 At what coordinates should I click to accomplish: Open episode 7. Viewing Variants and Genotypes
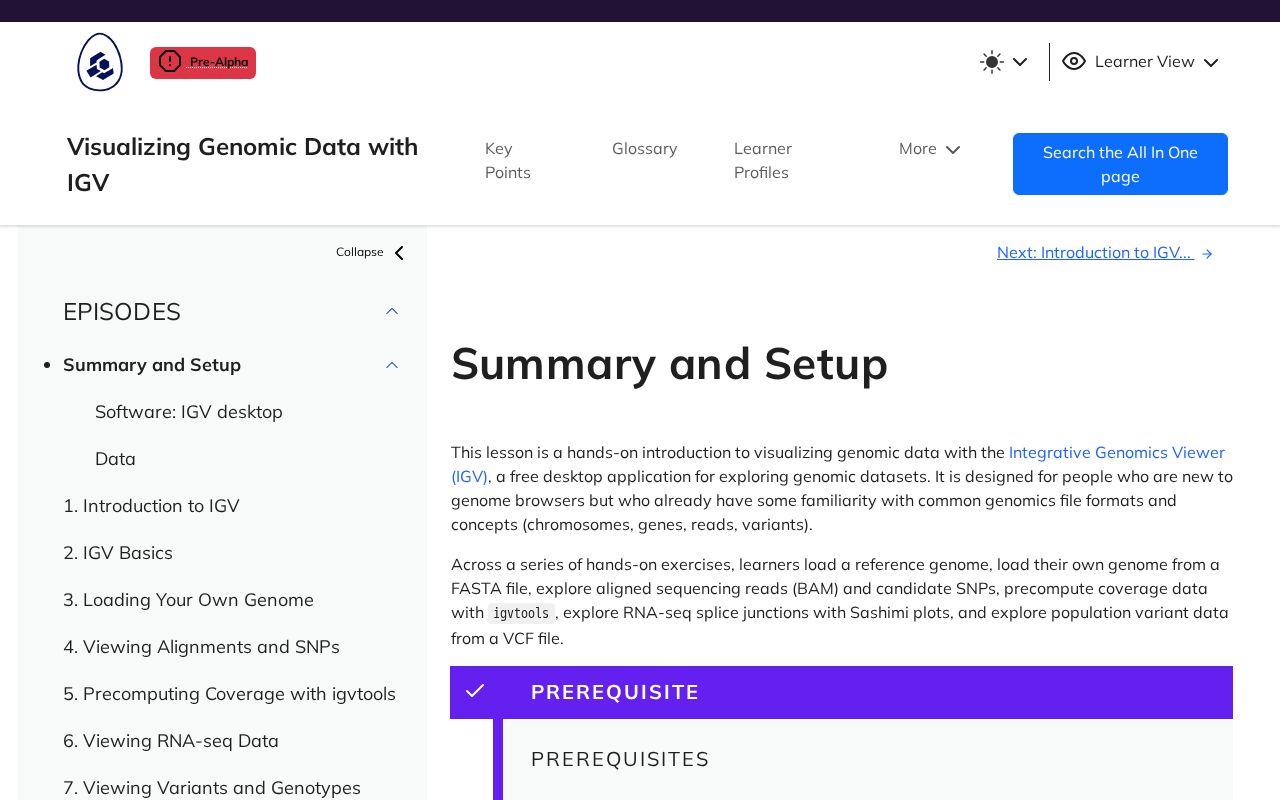pyautogui.click(x=212, y=788)
